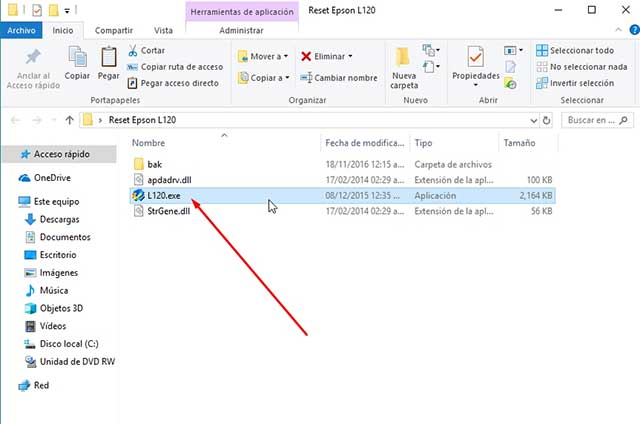640x424 pixels.
Task: Open the Documentos folder
Action: coord(58,237)
